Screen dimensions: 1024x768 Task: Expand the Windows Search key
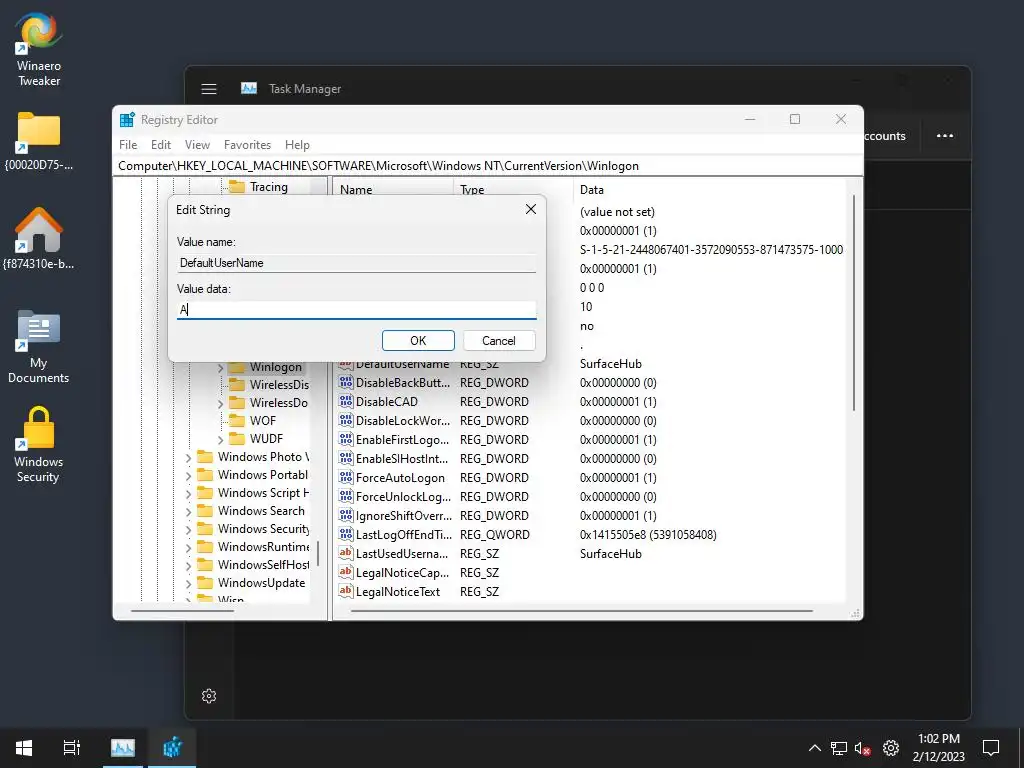click(x=189, y=512)
